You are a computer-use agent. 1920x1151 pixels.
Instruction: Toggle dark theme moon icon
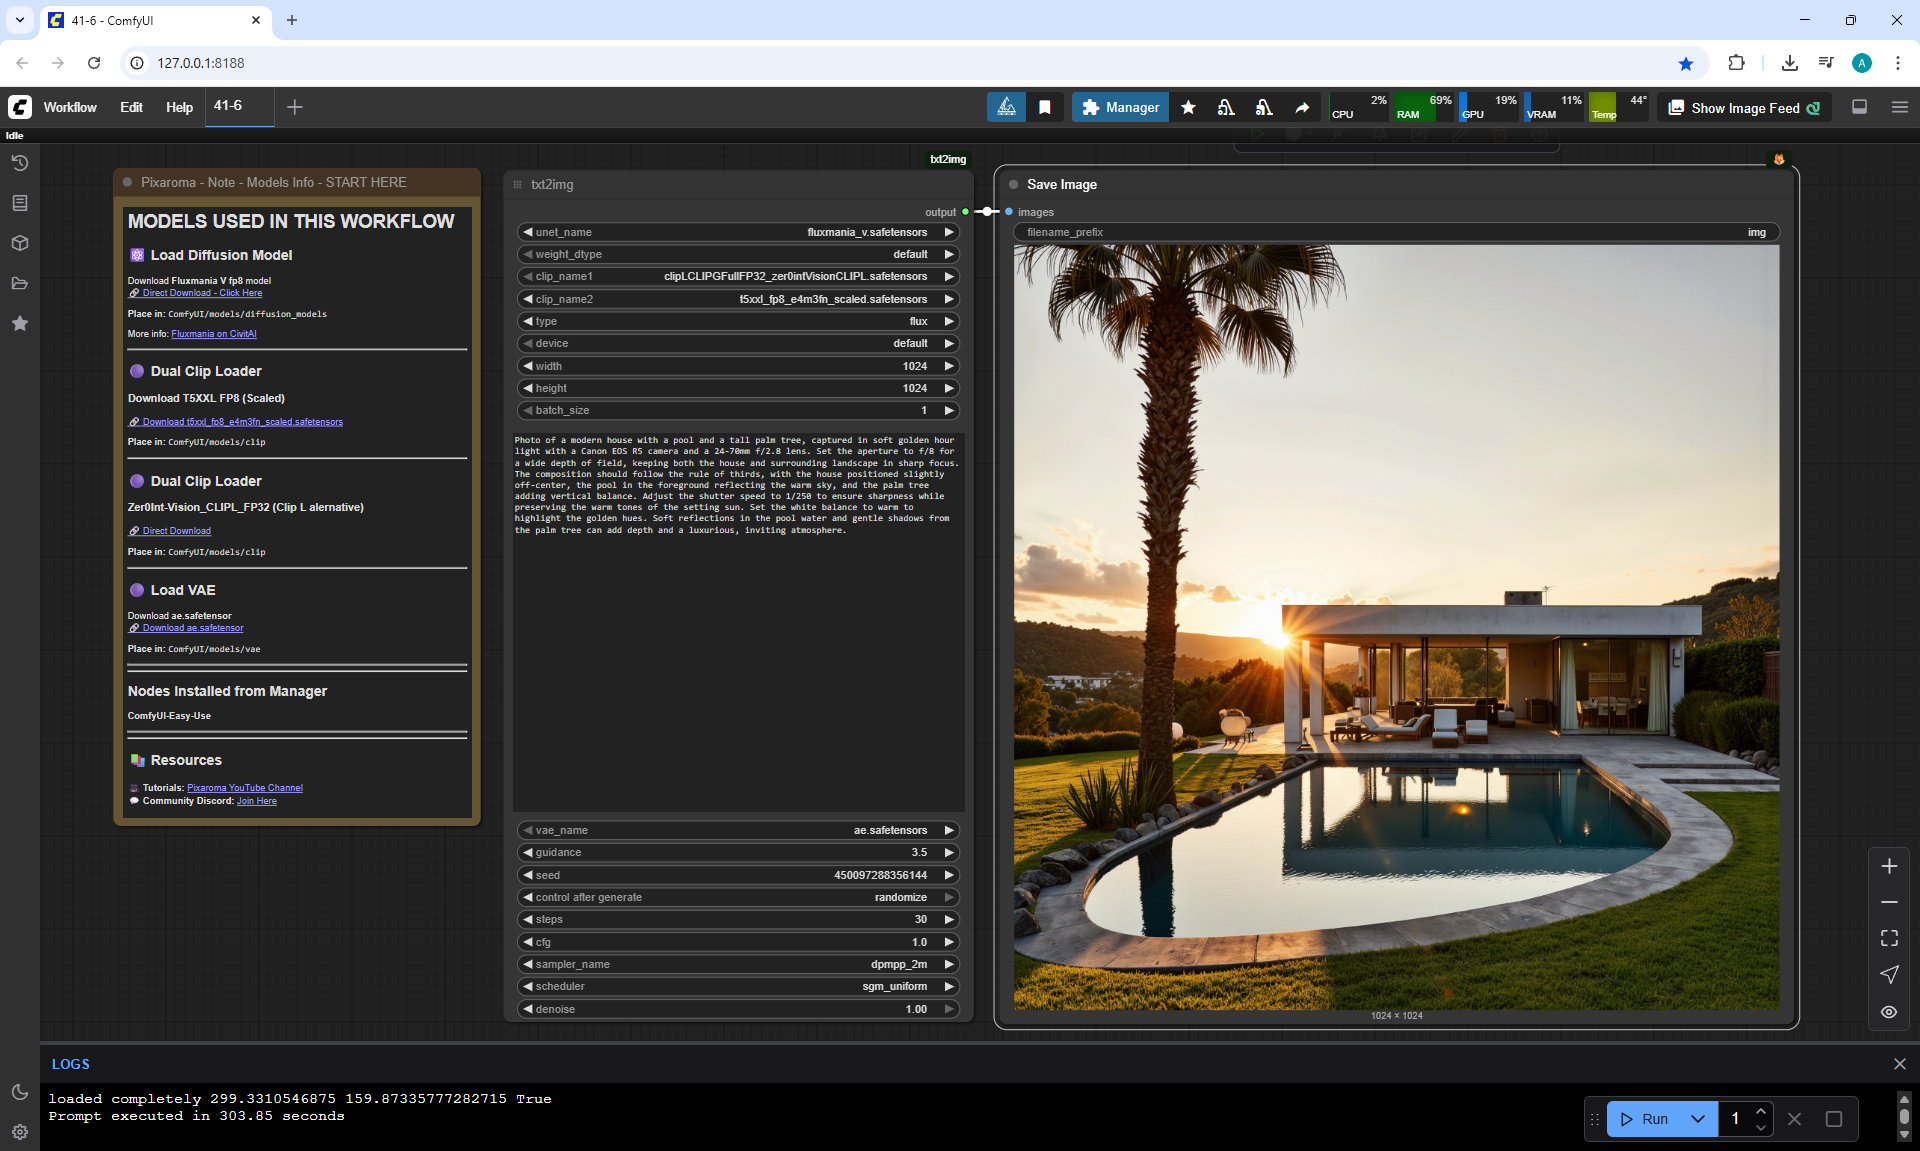click(19, 1092)
